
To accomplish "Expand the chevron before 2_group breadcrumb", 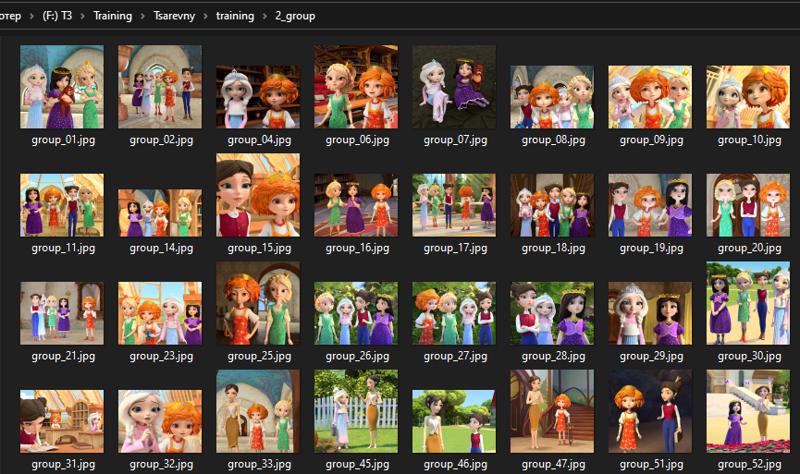I will 265,16.
